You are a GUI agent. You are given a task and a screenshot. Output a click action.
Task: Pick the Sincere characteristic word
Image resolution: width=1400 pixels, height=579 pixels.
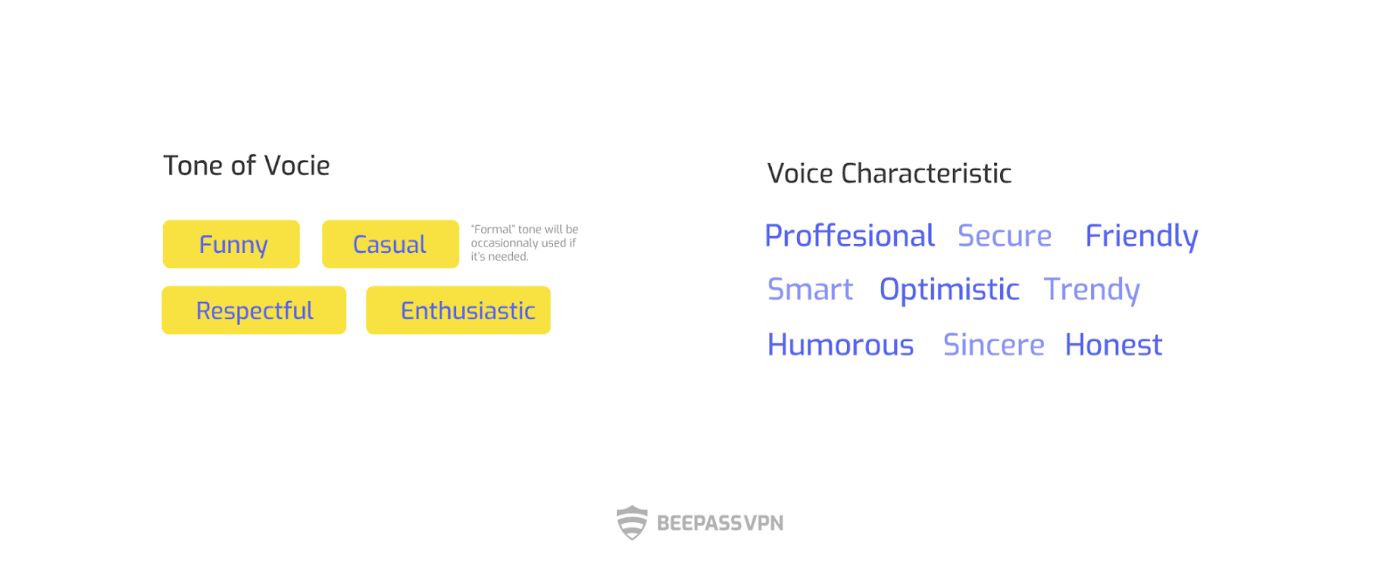(994, 345)
